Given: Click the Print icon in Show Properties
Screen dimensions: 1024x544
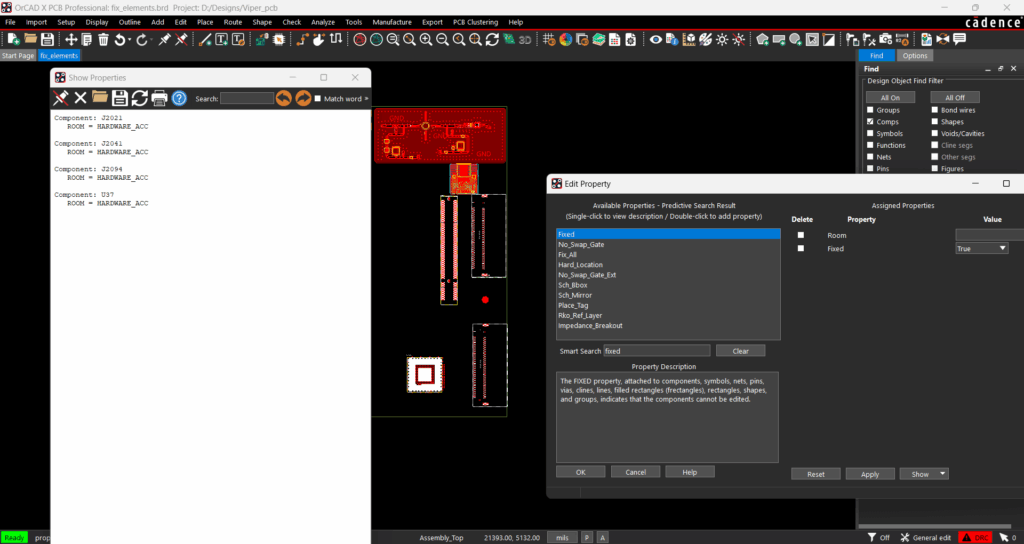Looking at the screenshot, I should point(159,98).
